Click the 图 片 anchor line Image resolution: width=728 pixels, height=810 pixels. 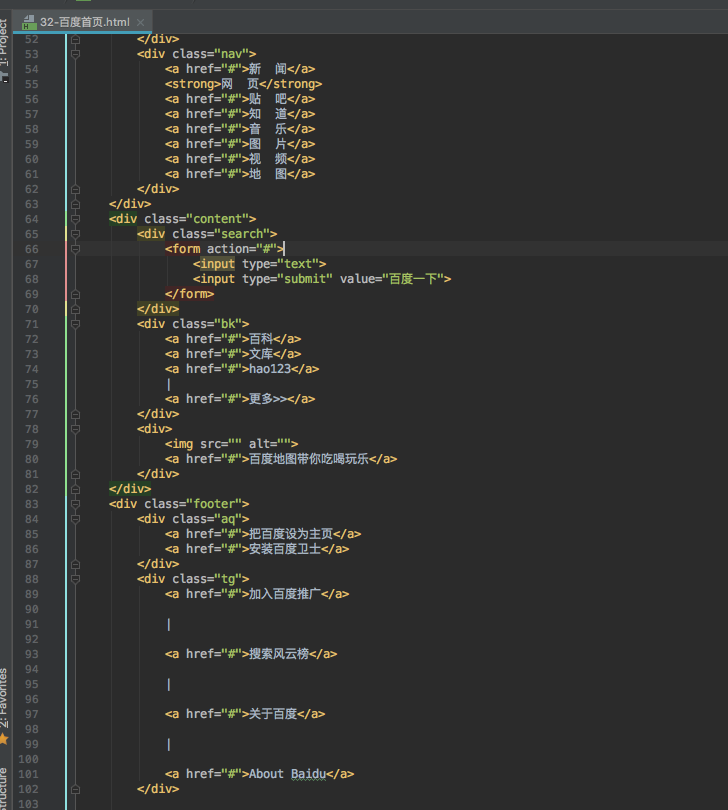pos(240,144)
